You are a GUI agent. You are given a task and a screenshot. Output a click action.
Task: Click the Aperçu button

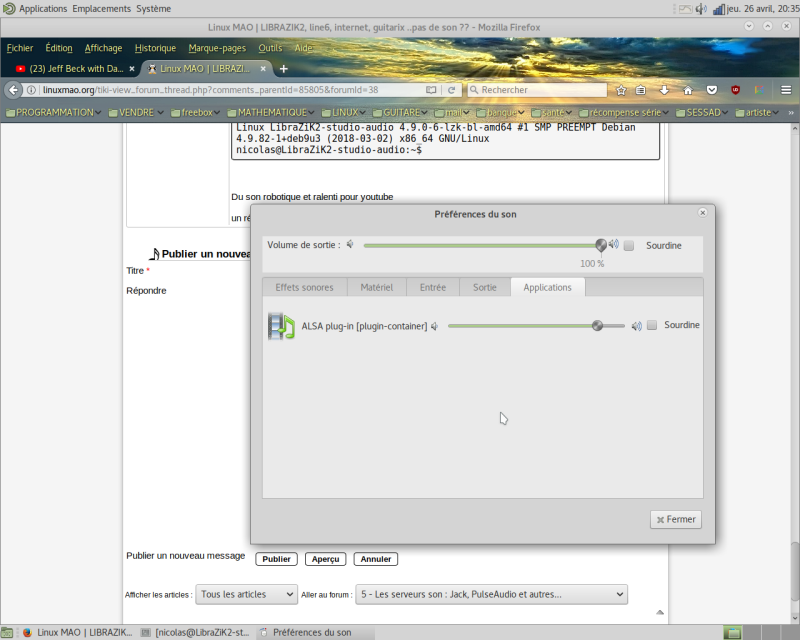[x=326, y=559]
